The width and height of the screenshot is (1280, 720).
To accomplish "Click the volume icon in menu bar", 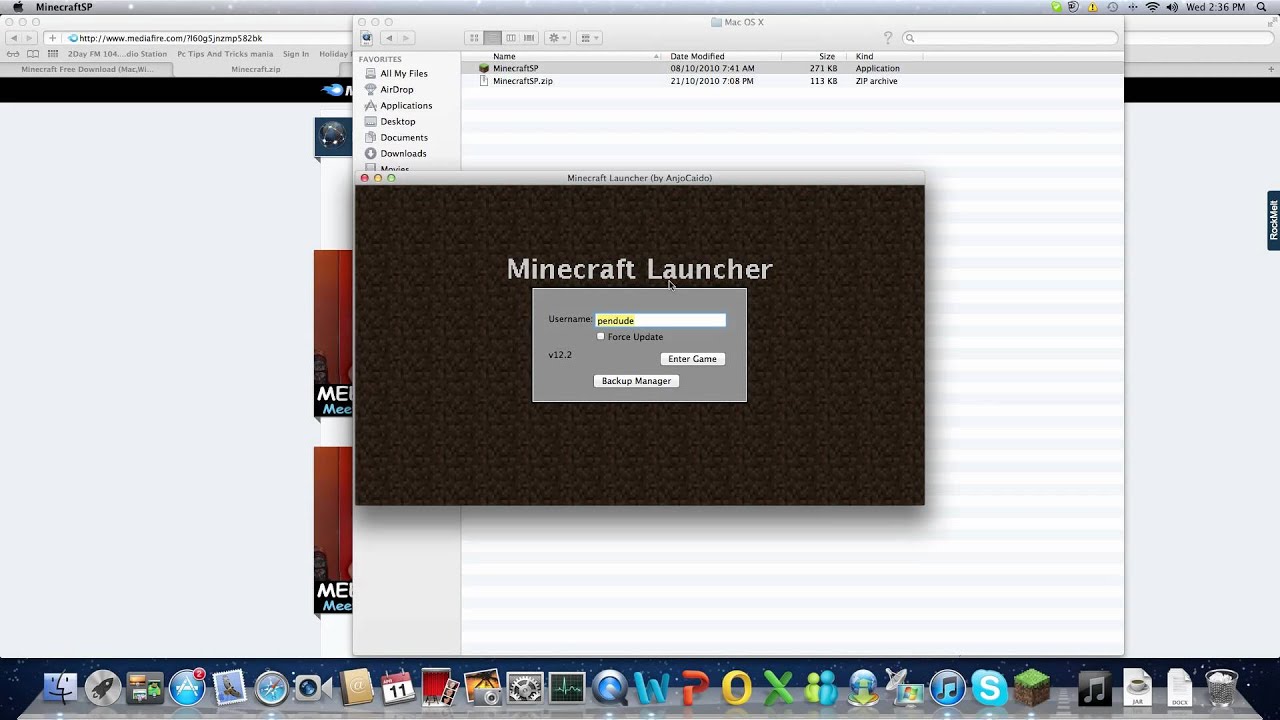I will coord(1171,7).
